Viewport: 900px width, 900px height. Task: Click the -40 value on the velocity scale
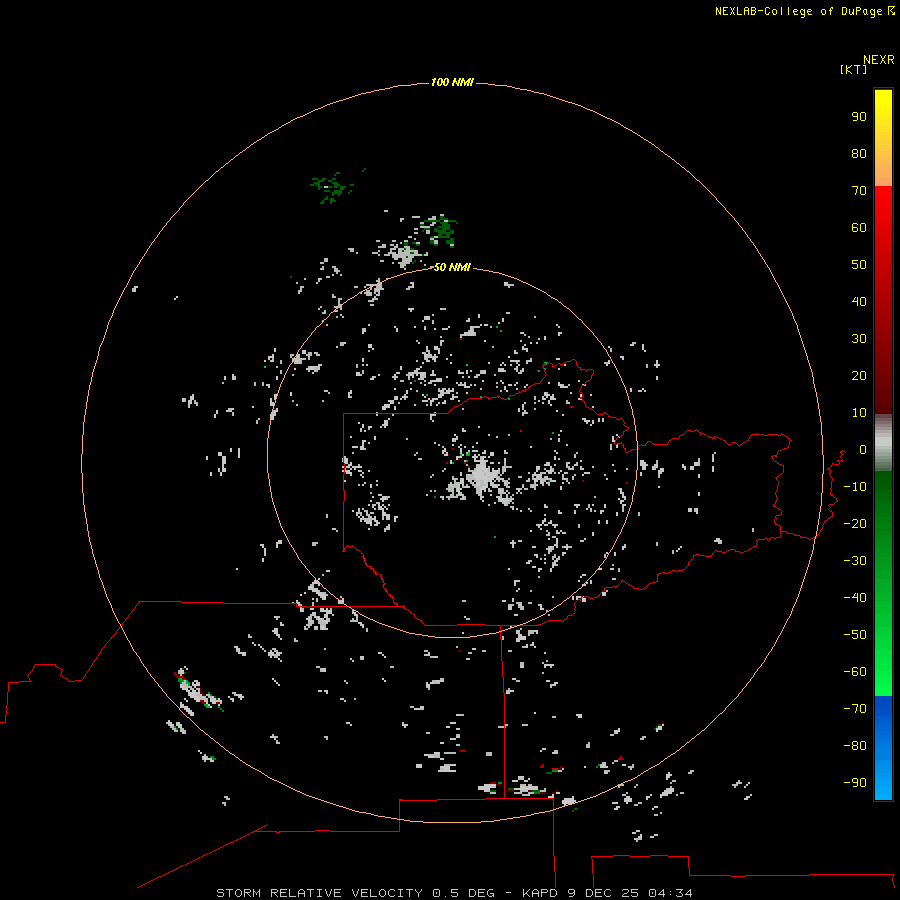855,598
